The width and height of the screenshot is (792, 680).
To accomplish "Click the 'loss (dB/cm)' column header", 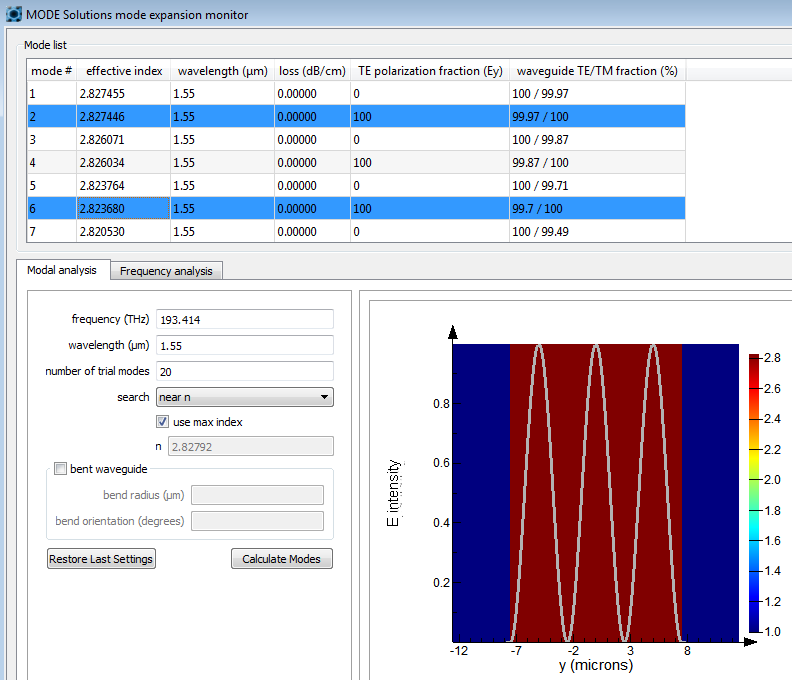I will pos(312,71).
